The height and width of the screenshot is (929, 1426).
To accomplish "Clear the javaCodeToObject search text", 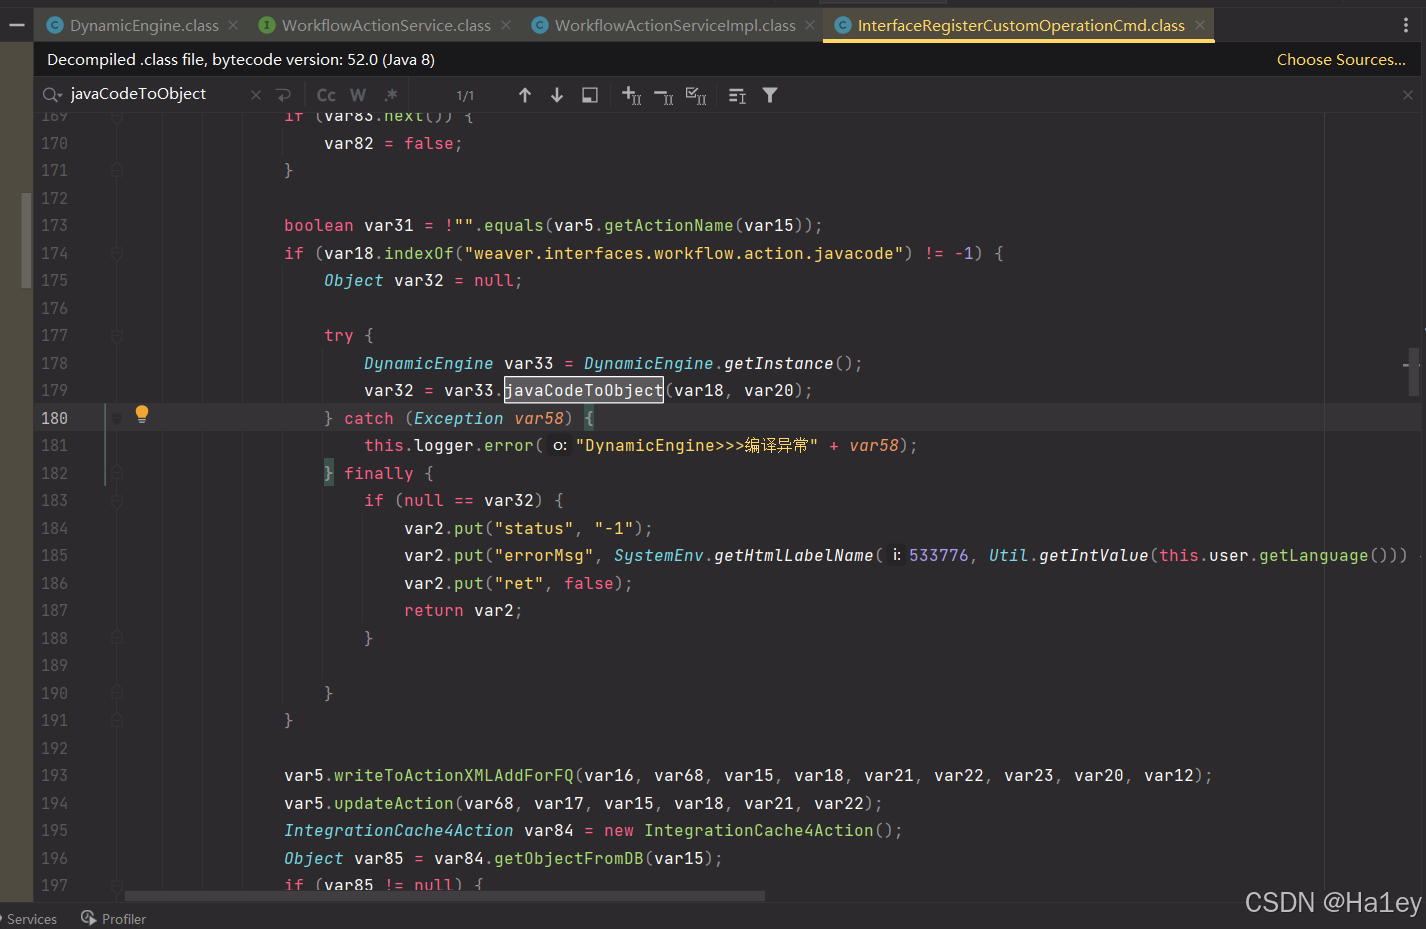I will coord(256,95).
